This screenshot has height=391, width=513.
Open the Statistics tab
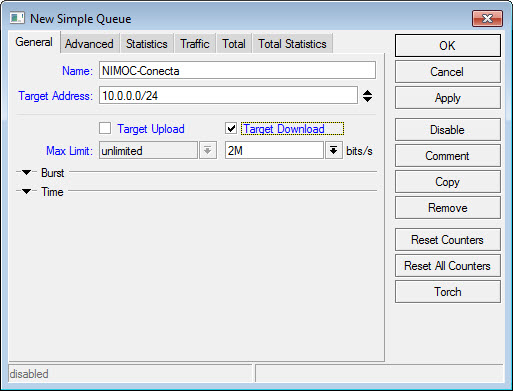pos(146,44)
